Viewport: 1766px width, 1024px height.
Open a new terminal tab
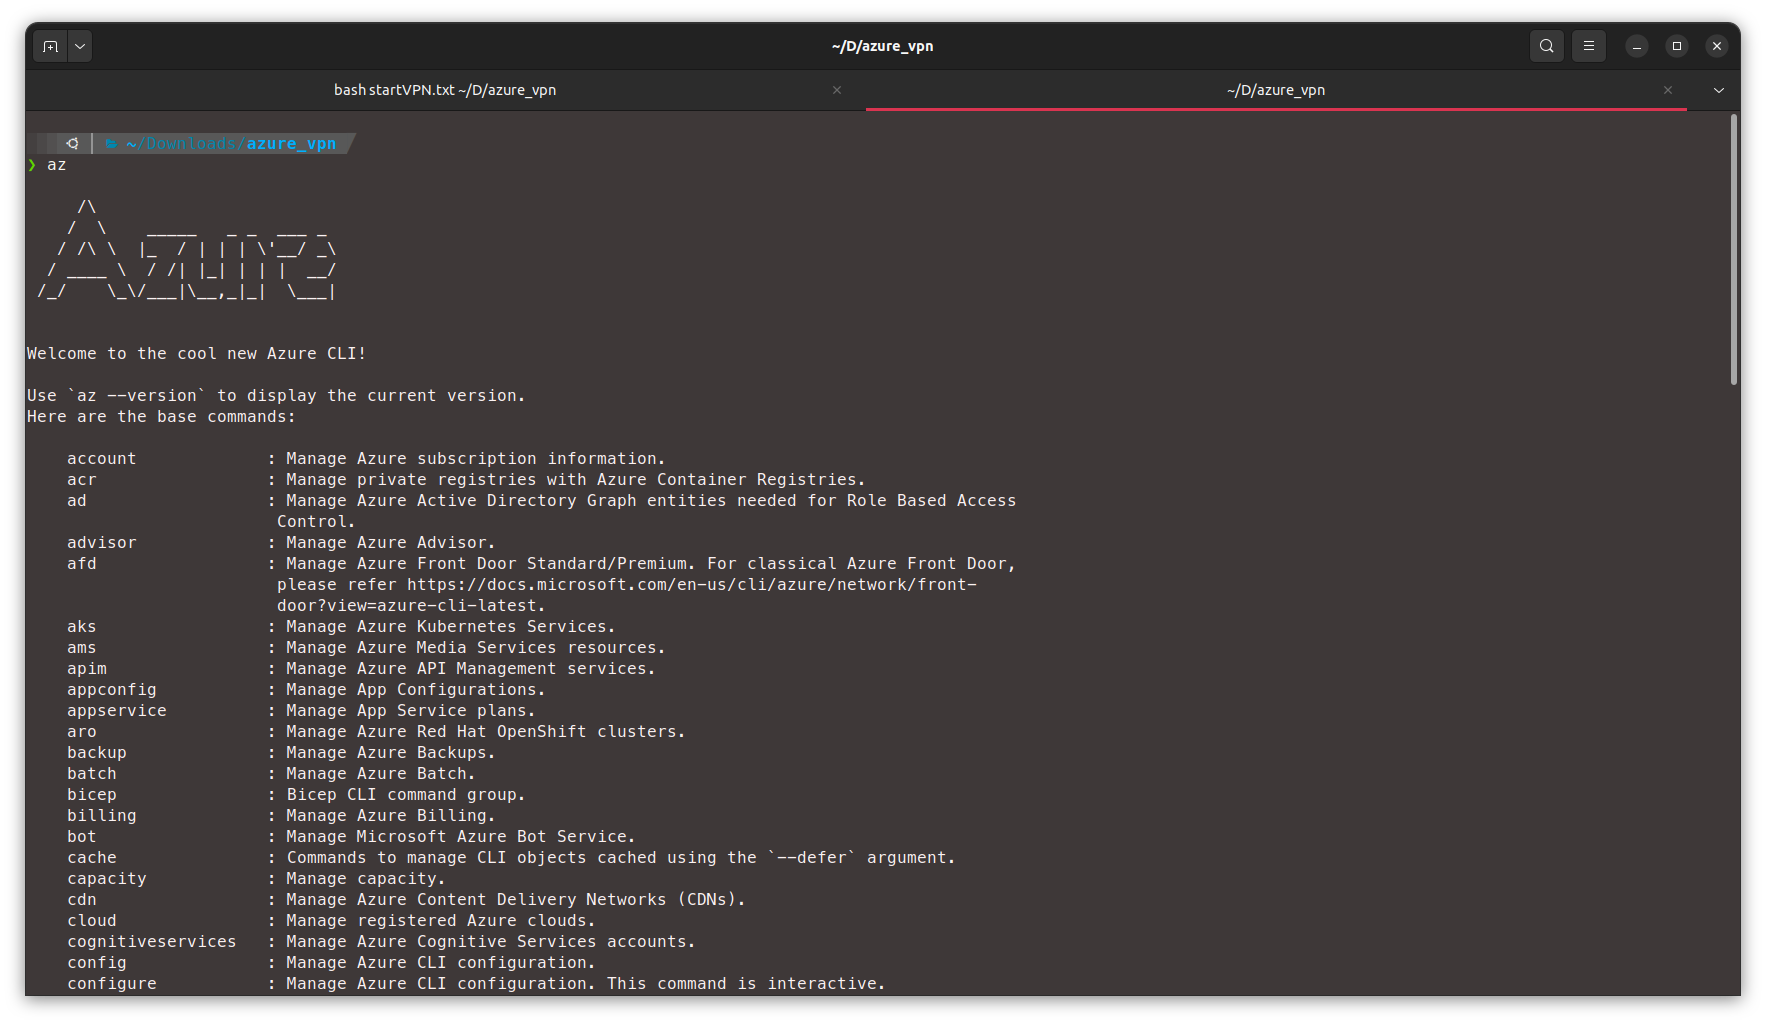point(50,45)
